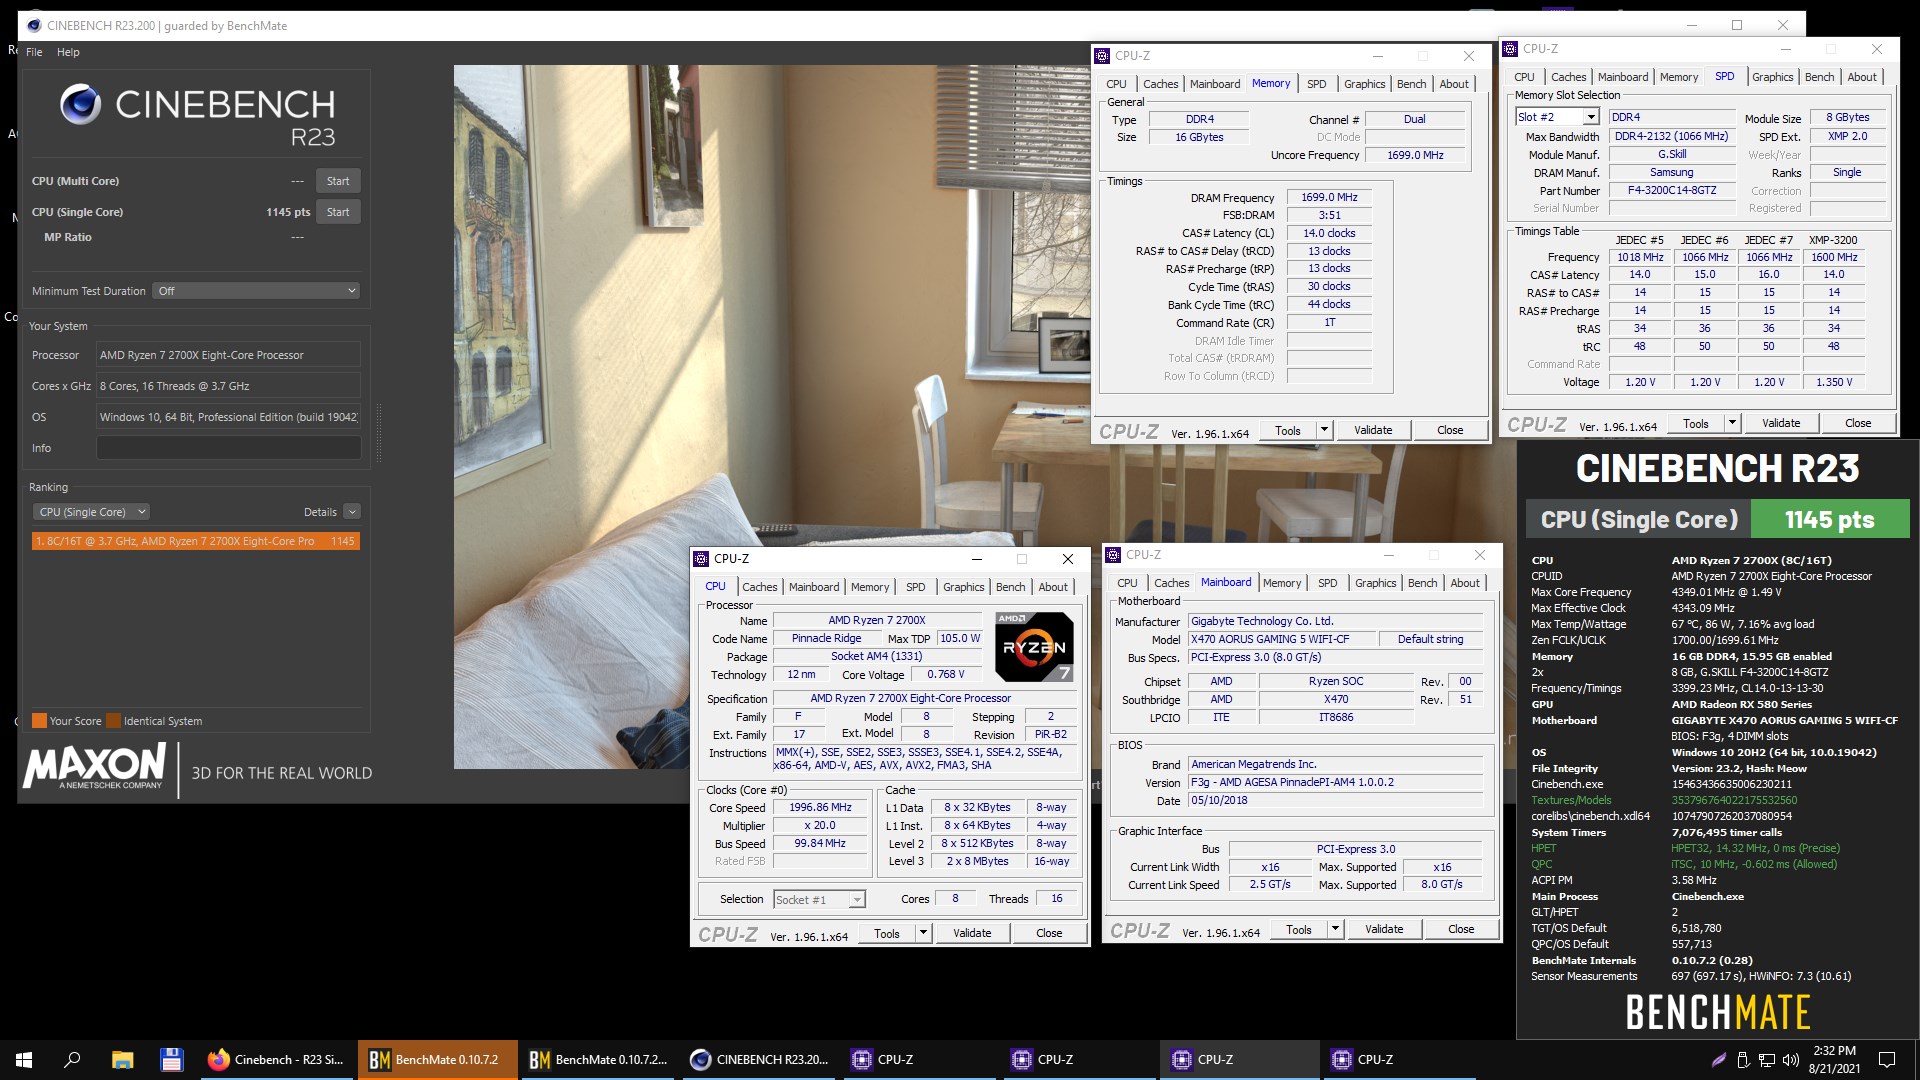
Task: Open the active BenchMate 0.10.7.2 taskbar item
Action: (437, 1060)
